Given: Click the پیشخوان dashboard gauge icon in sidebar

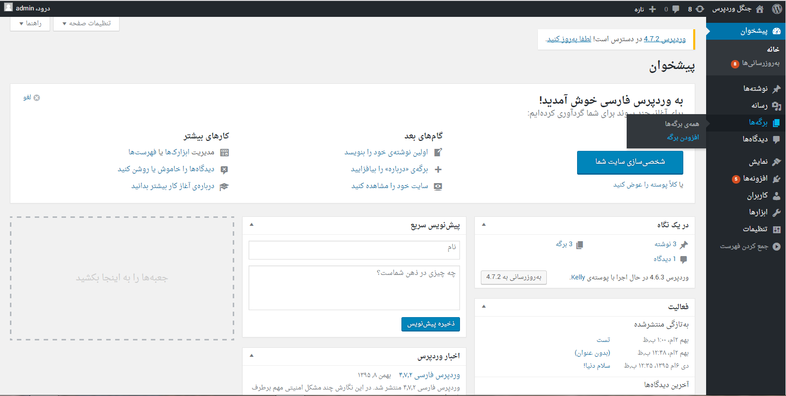Looking at the screenshot, I should click(x=776, y=31).
